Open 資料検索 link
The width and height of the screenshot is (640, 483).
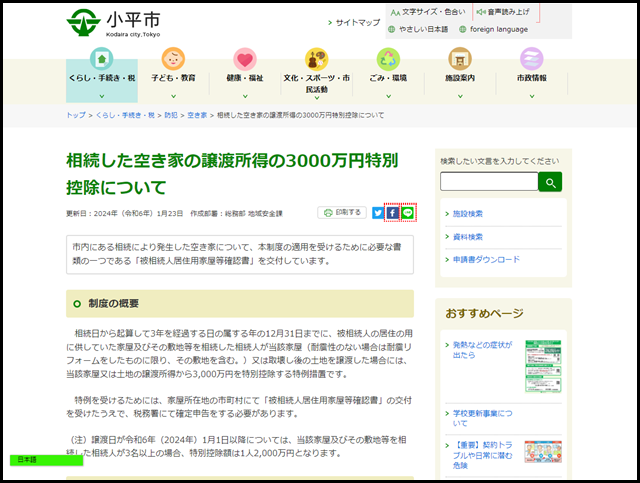point(468,237)
